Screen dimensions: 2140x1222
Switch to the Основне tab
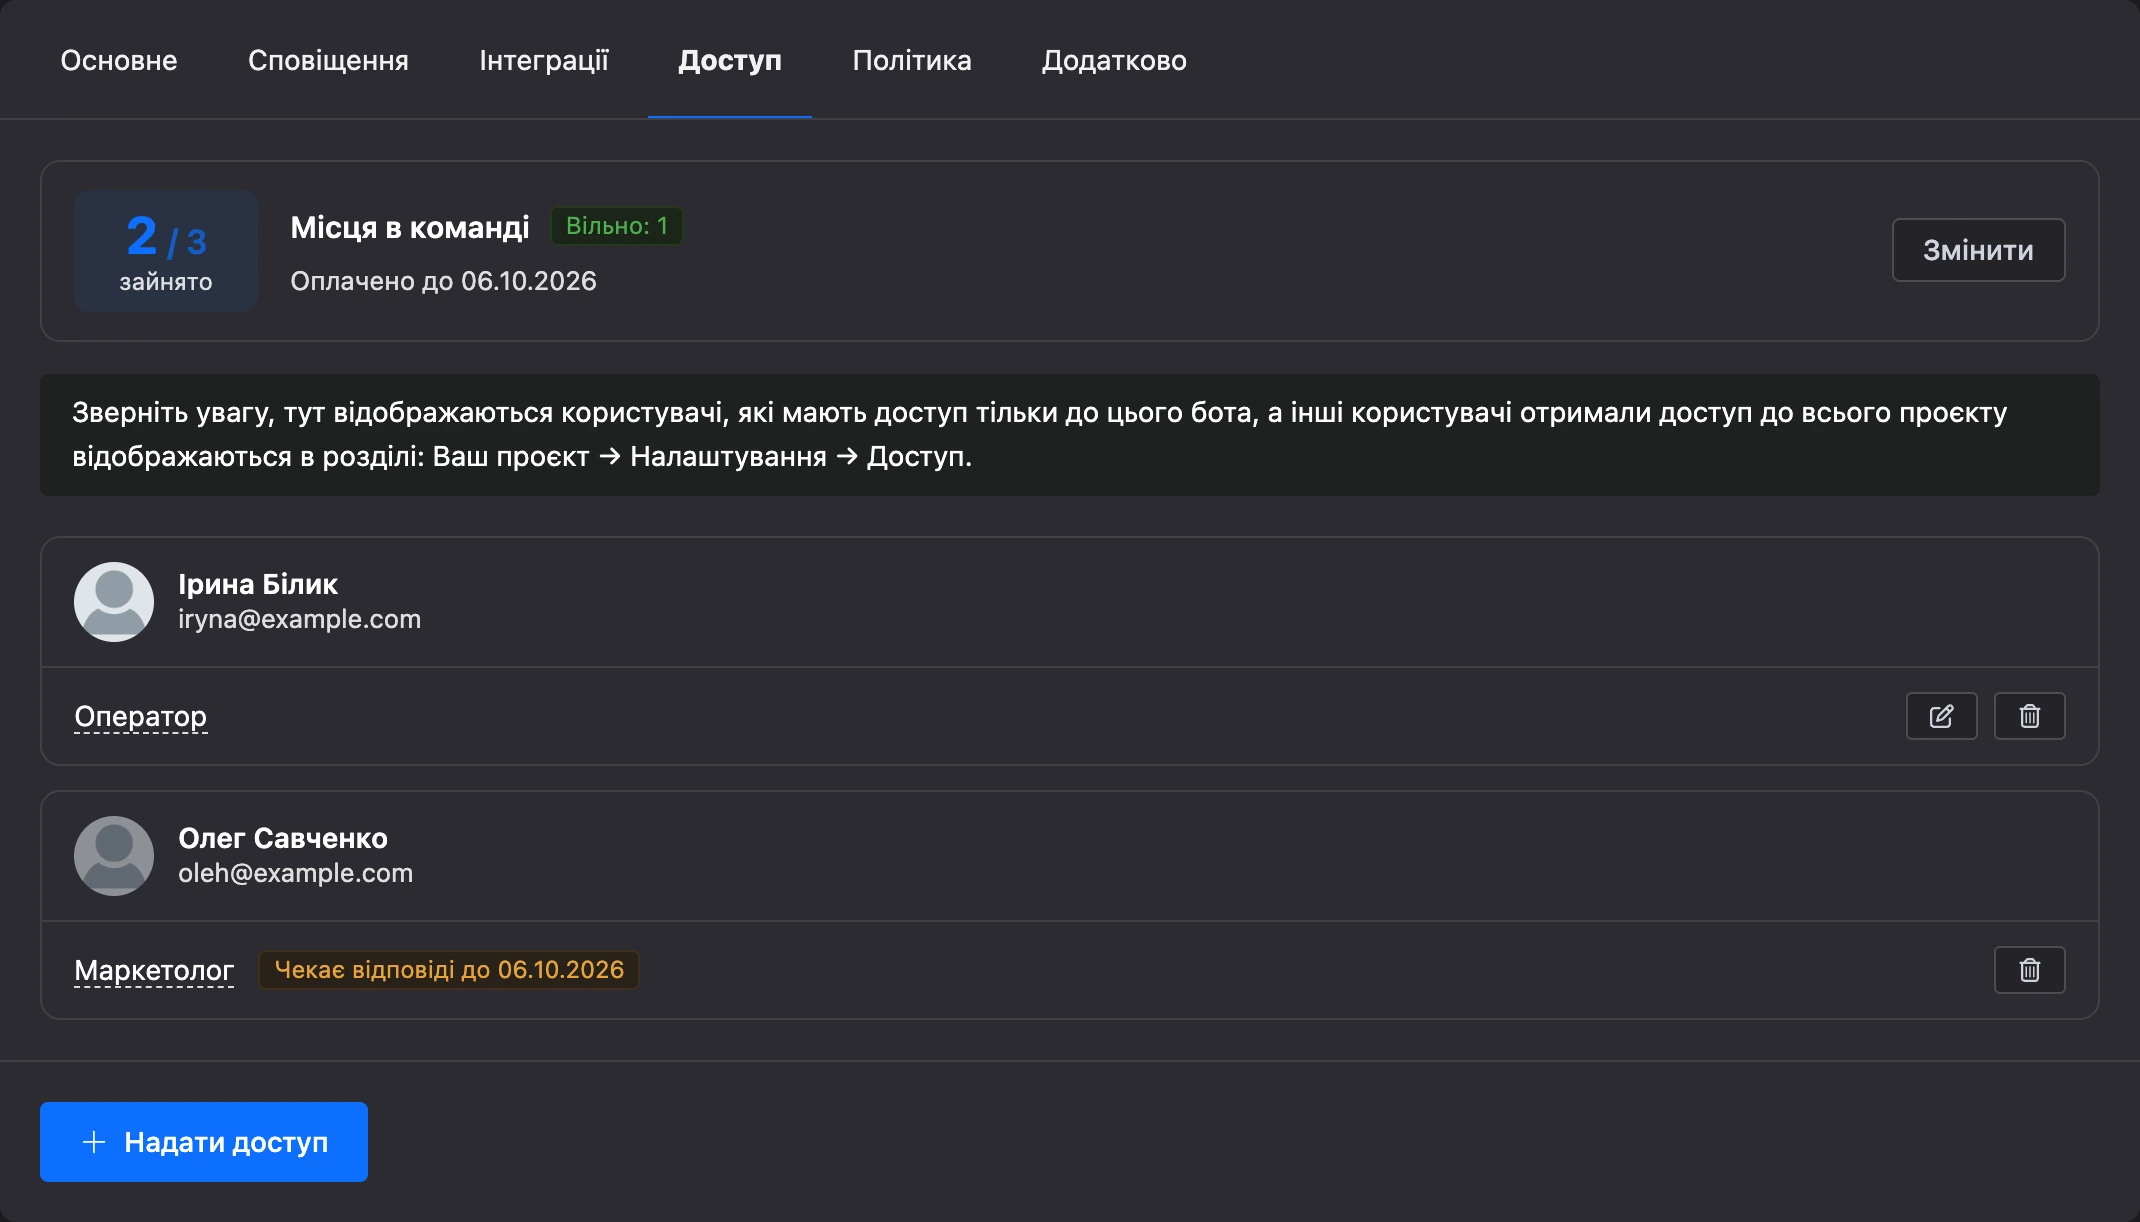coord(119,60)
